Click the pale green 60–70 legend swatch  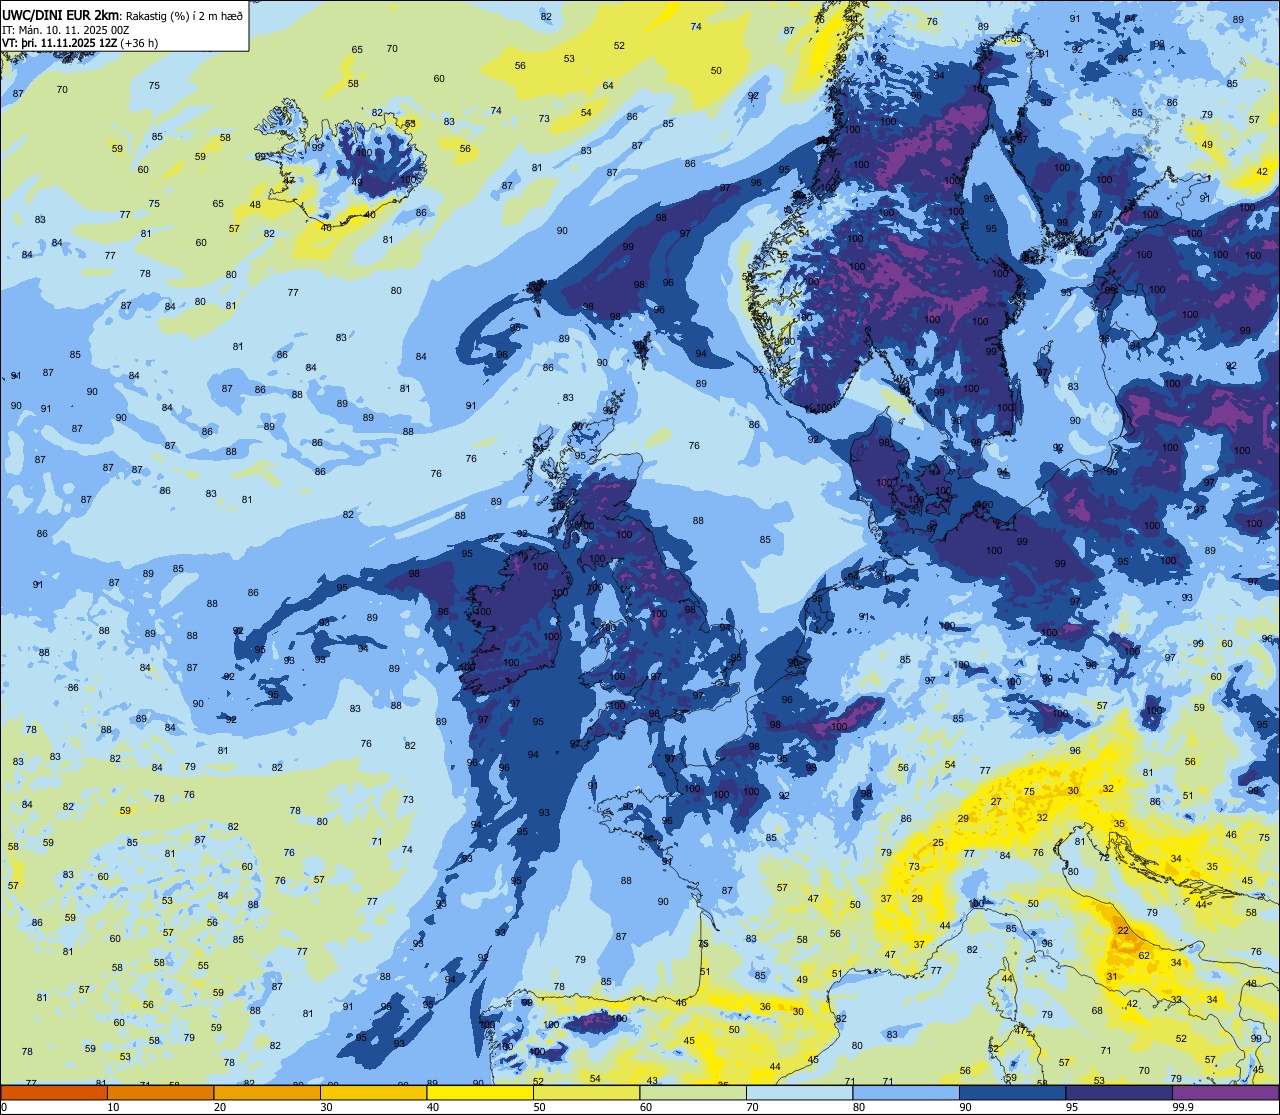tap(693, 1093)
